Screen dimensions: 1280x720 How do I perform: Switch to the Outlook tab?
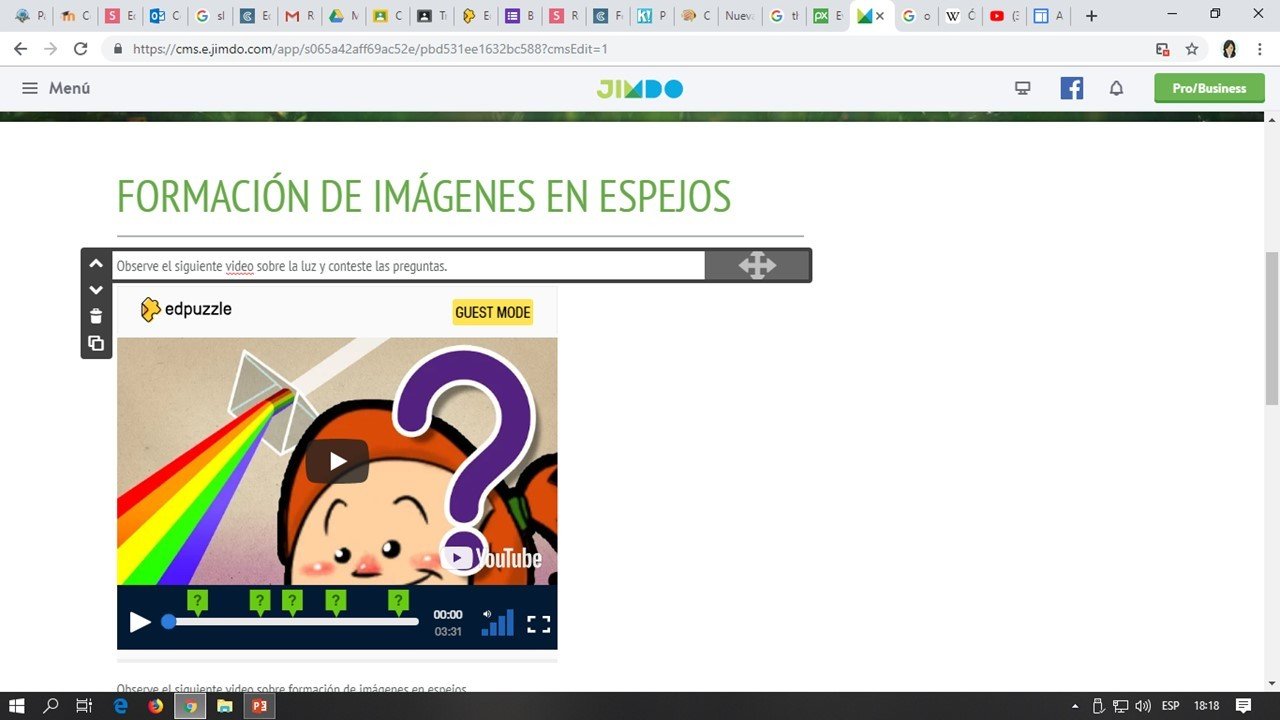coord(165,16)
